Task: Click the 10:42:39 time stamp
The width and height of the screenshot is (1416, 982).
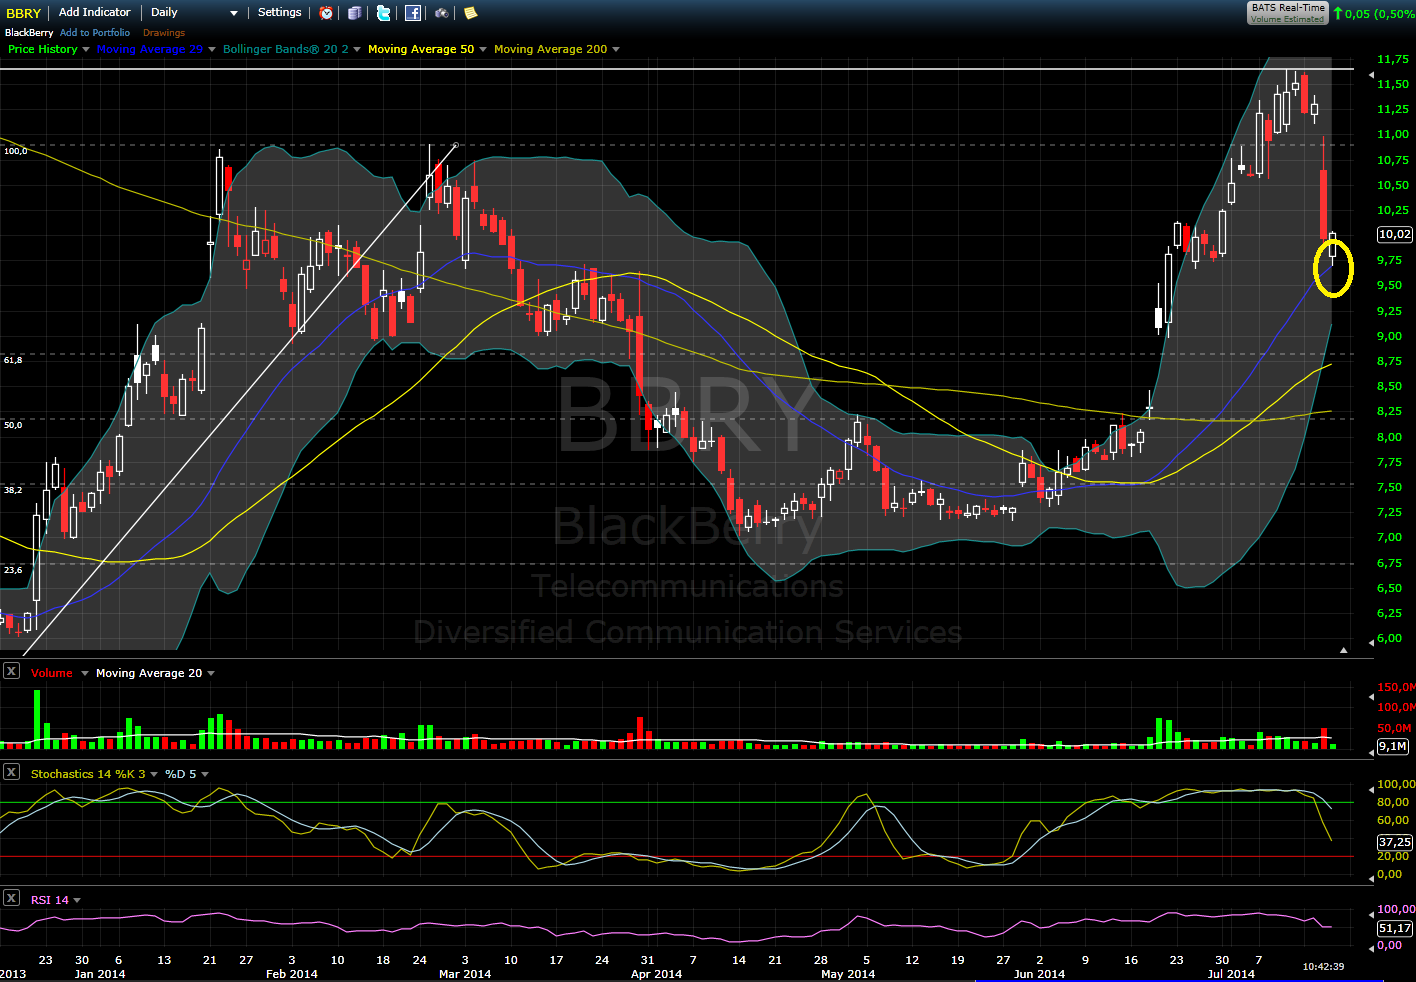Action: tap(1323, 967)
